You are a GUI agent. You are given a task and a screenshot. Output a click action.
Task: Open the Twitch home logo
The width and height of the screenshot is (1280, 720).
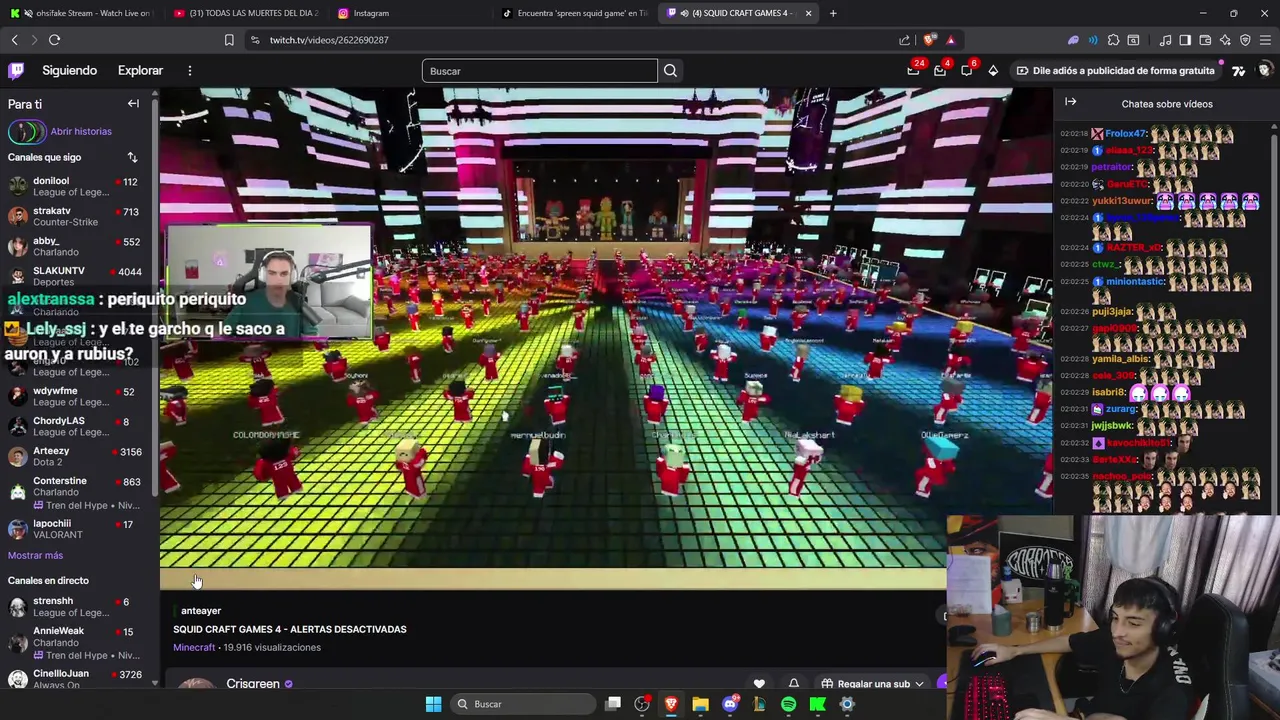tap(16, 71)
